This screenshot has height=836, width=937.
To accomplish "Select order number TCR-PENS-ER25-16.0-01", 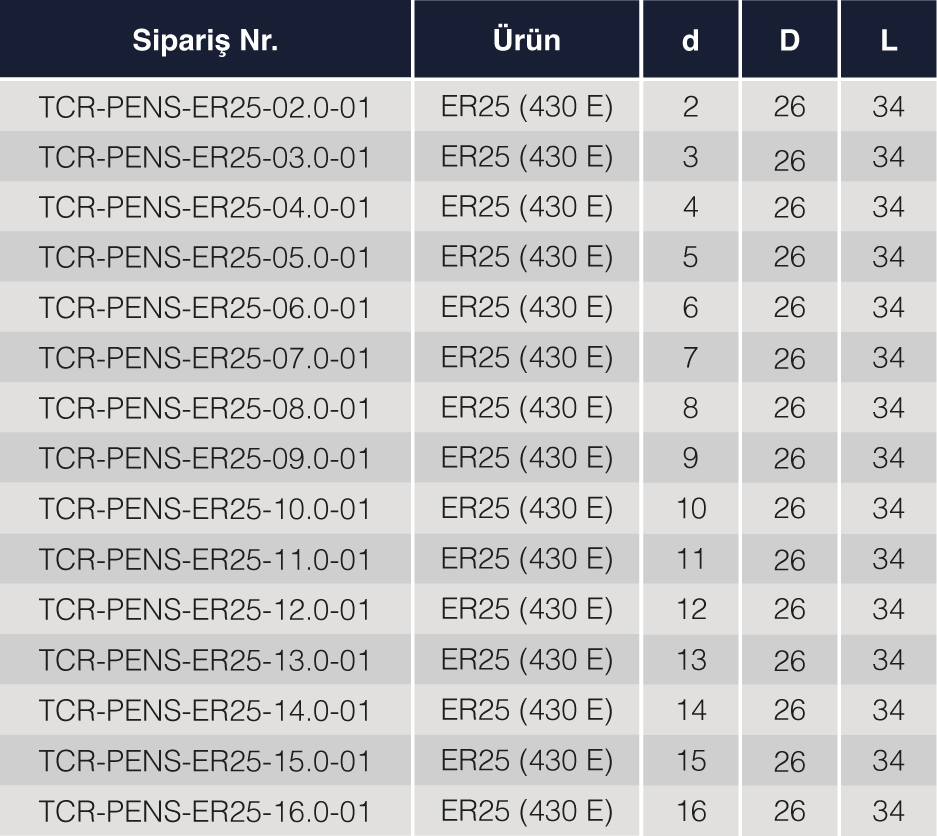I will pyautogui.click(x=205, y=811).
